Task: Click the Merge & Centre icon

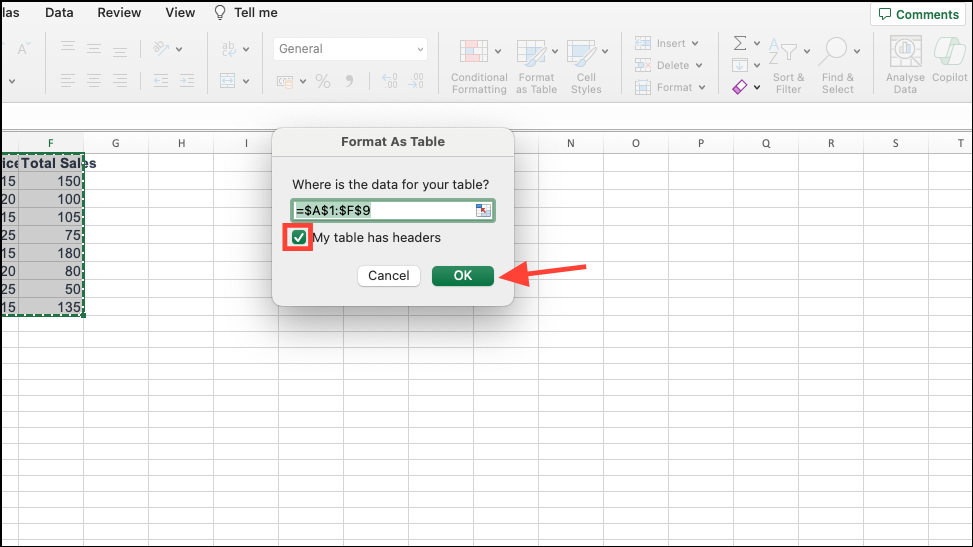Action: pyautogui.click(x=228, y=81)
